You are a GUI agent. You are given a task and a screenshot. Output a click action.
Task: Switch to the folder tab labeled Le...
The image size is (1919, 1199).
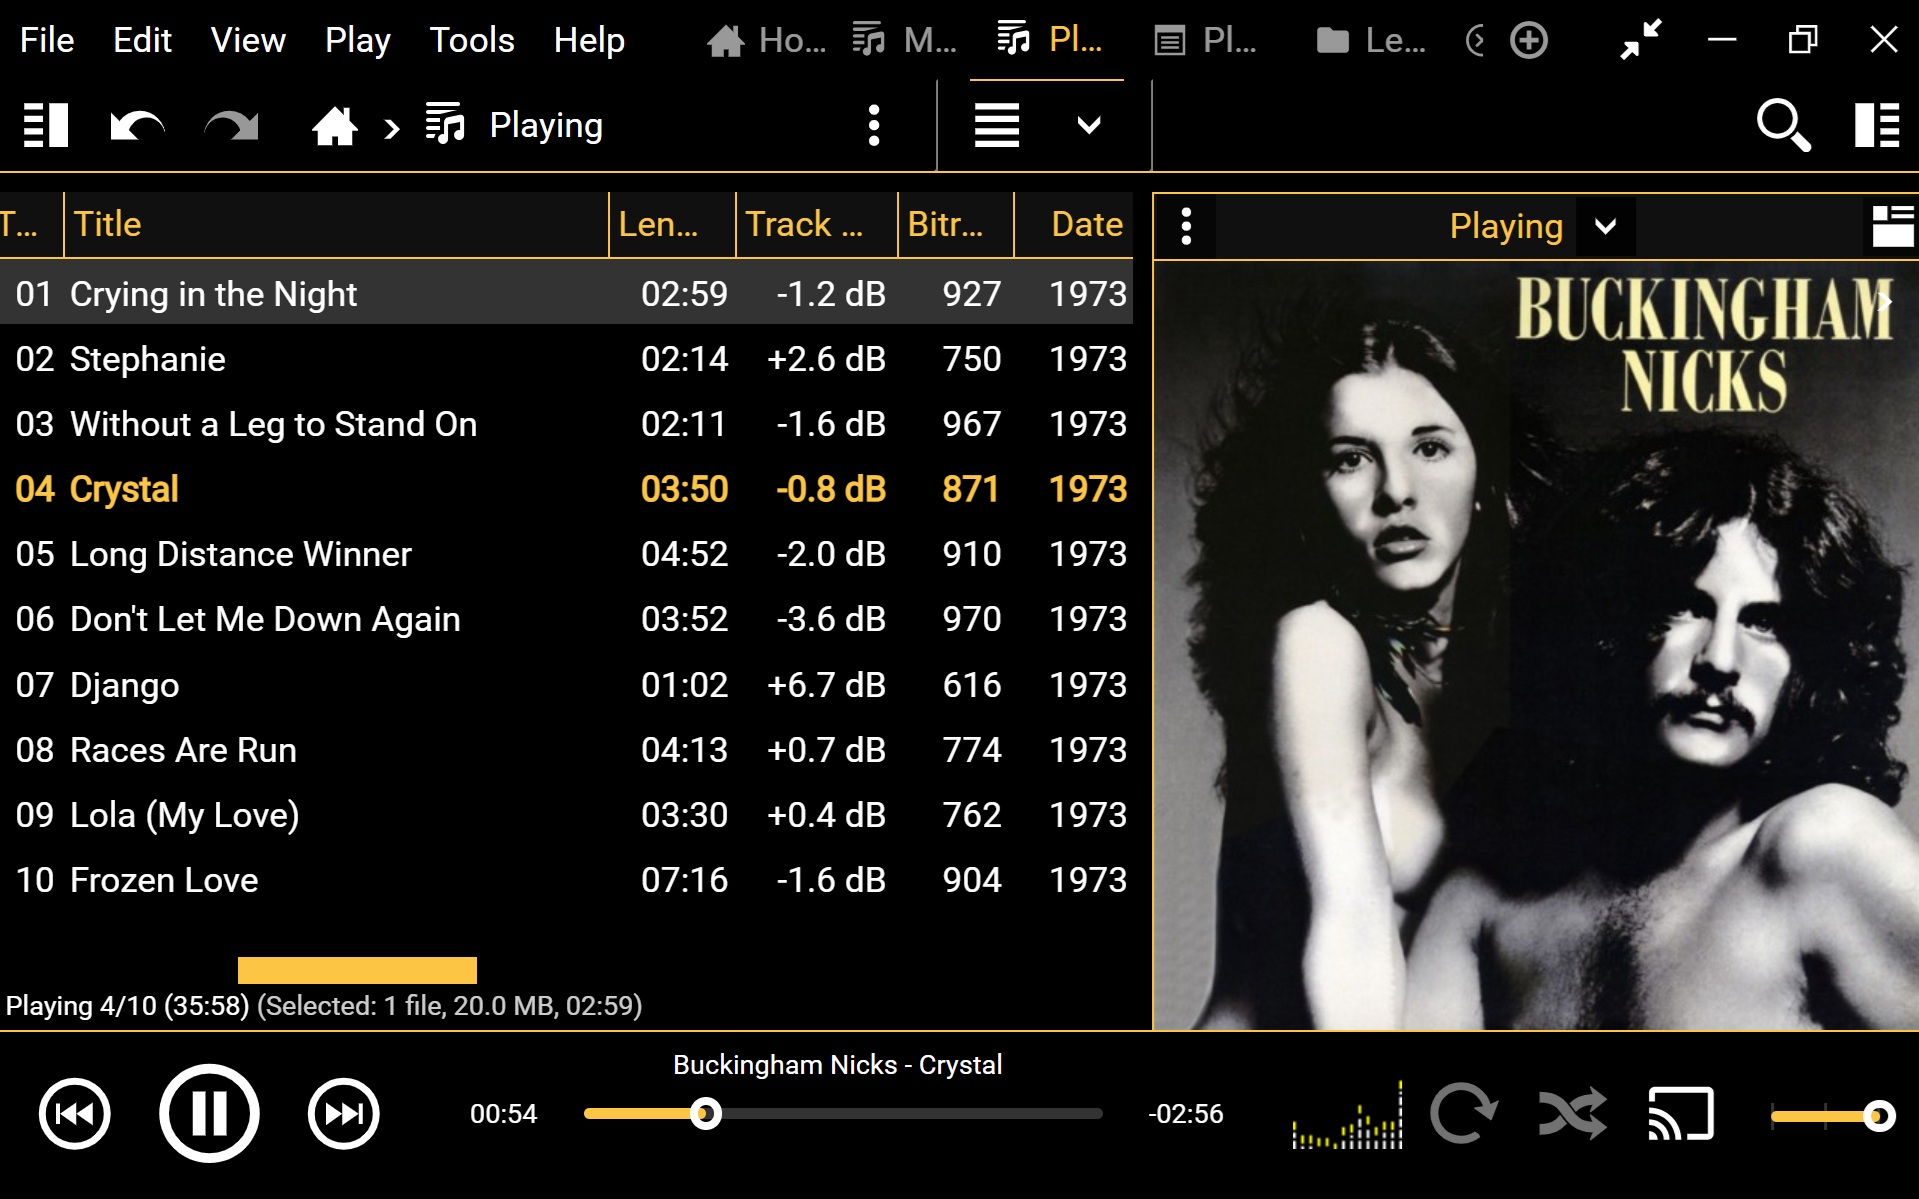[x=1371, y=40]
